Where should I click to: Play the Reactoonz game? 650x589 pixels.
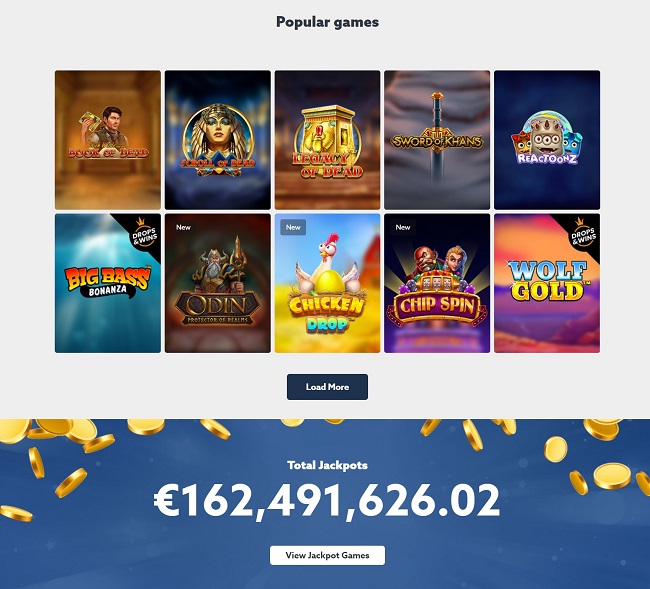[x=547, y=140]
